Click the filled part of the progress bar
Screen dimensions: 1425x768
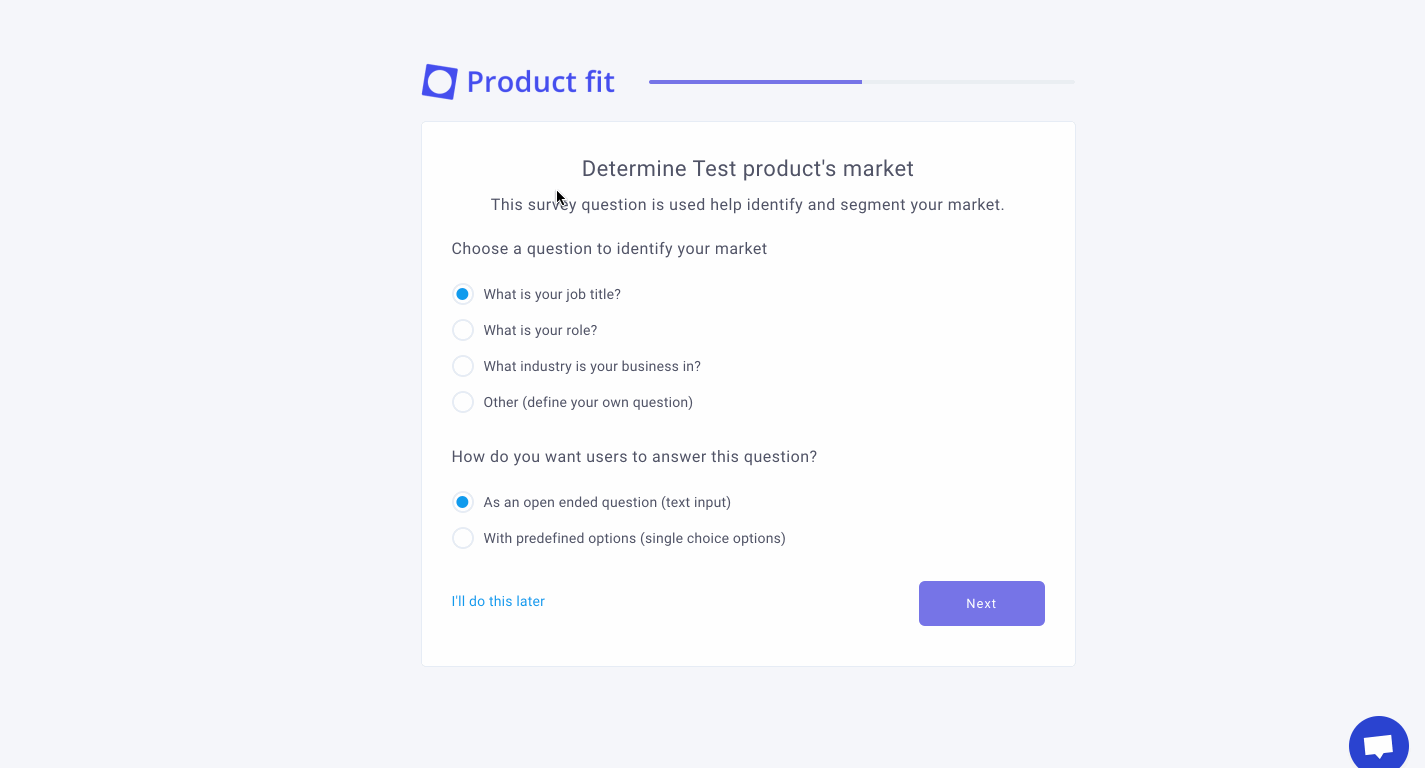[755, 82]
